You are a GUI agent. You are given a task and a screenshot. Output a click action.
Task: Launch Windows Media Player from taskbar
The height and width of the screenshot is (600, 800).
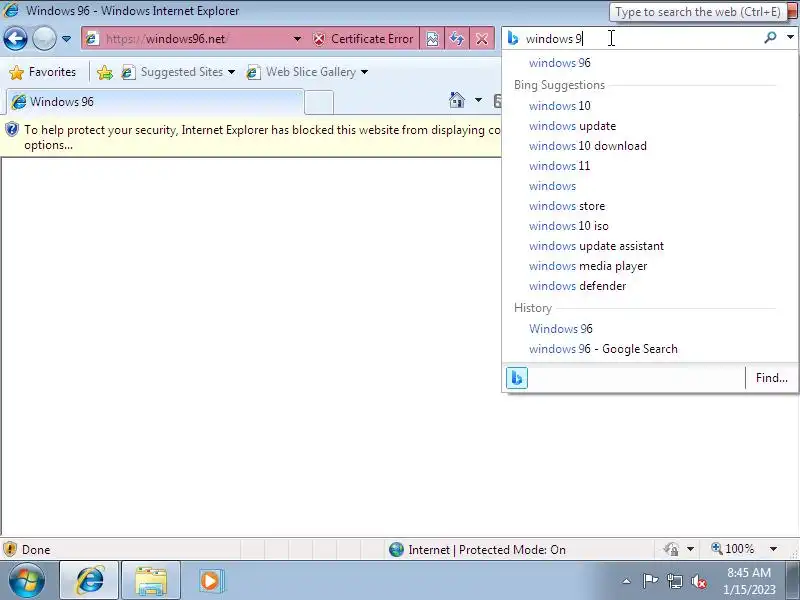coord(211,581)
